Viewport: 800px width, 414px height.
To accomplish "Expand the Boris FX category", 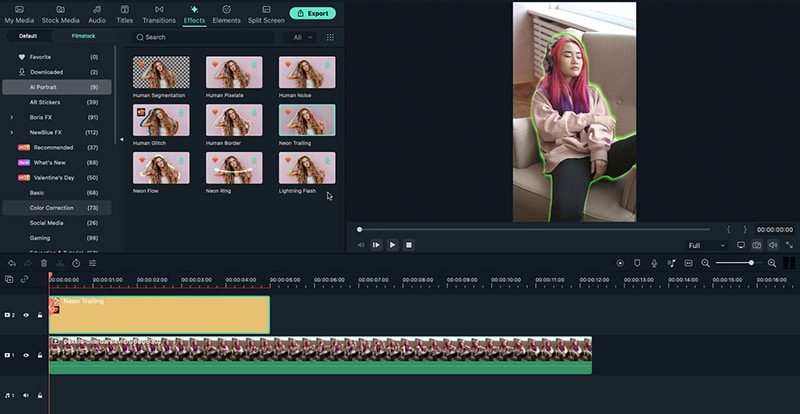I will 12,117.
